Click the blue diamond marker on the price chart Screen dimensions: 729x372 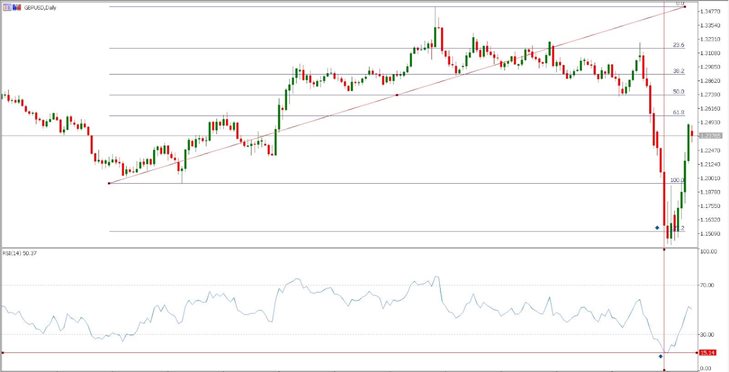point(657,227)
